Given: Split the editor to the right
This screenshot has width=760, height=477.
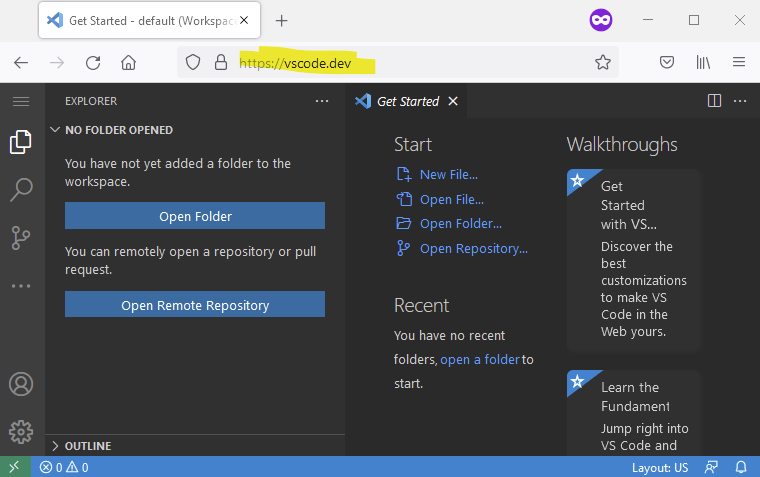Looking at the screenshot, I should [714, 101].
